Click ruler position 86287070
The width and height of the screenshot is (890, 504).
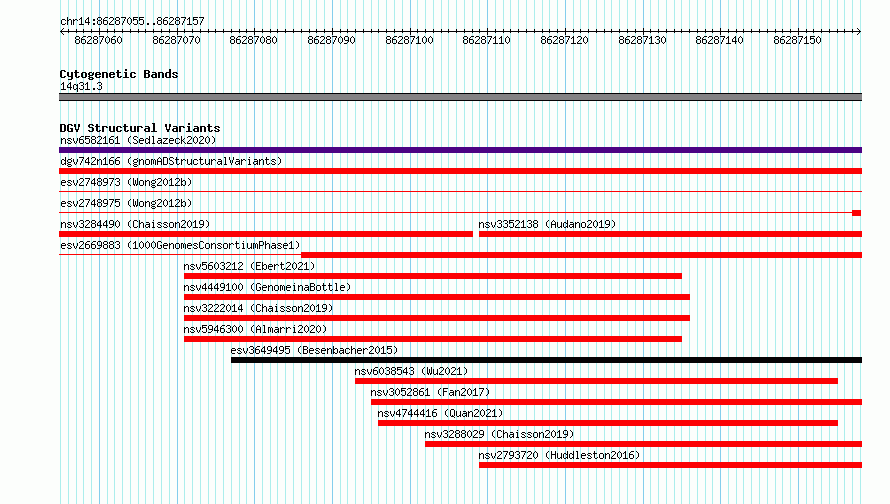[x=176, y=40]
